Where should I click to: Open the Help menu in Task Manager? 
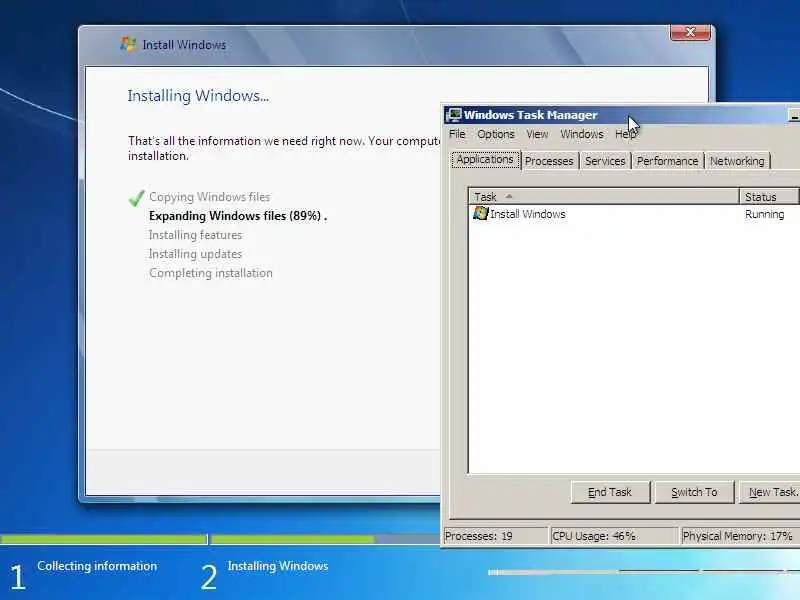click(x=626, y=134)
